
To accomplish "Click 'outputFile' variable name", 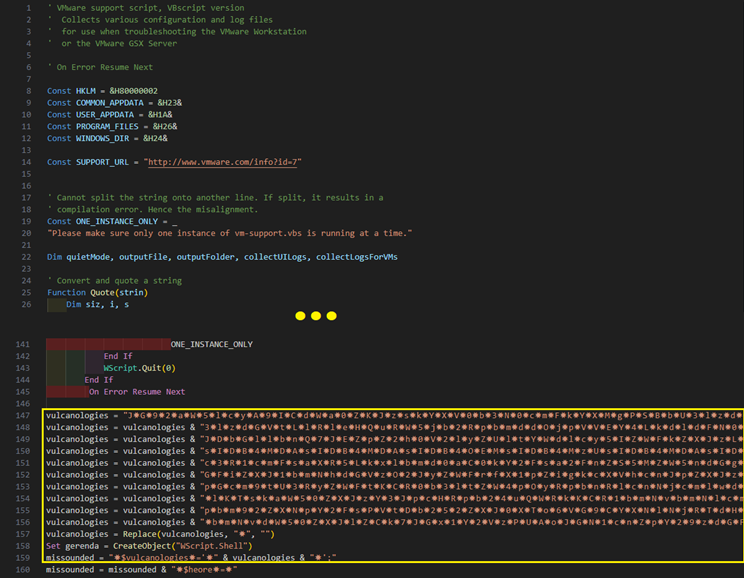I will click(x=143, y=257).
